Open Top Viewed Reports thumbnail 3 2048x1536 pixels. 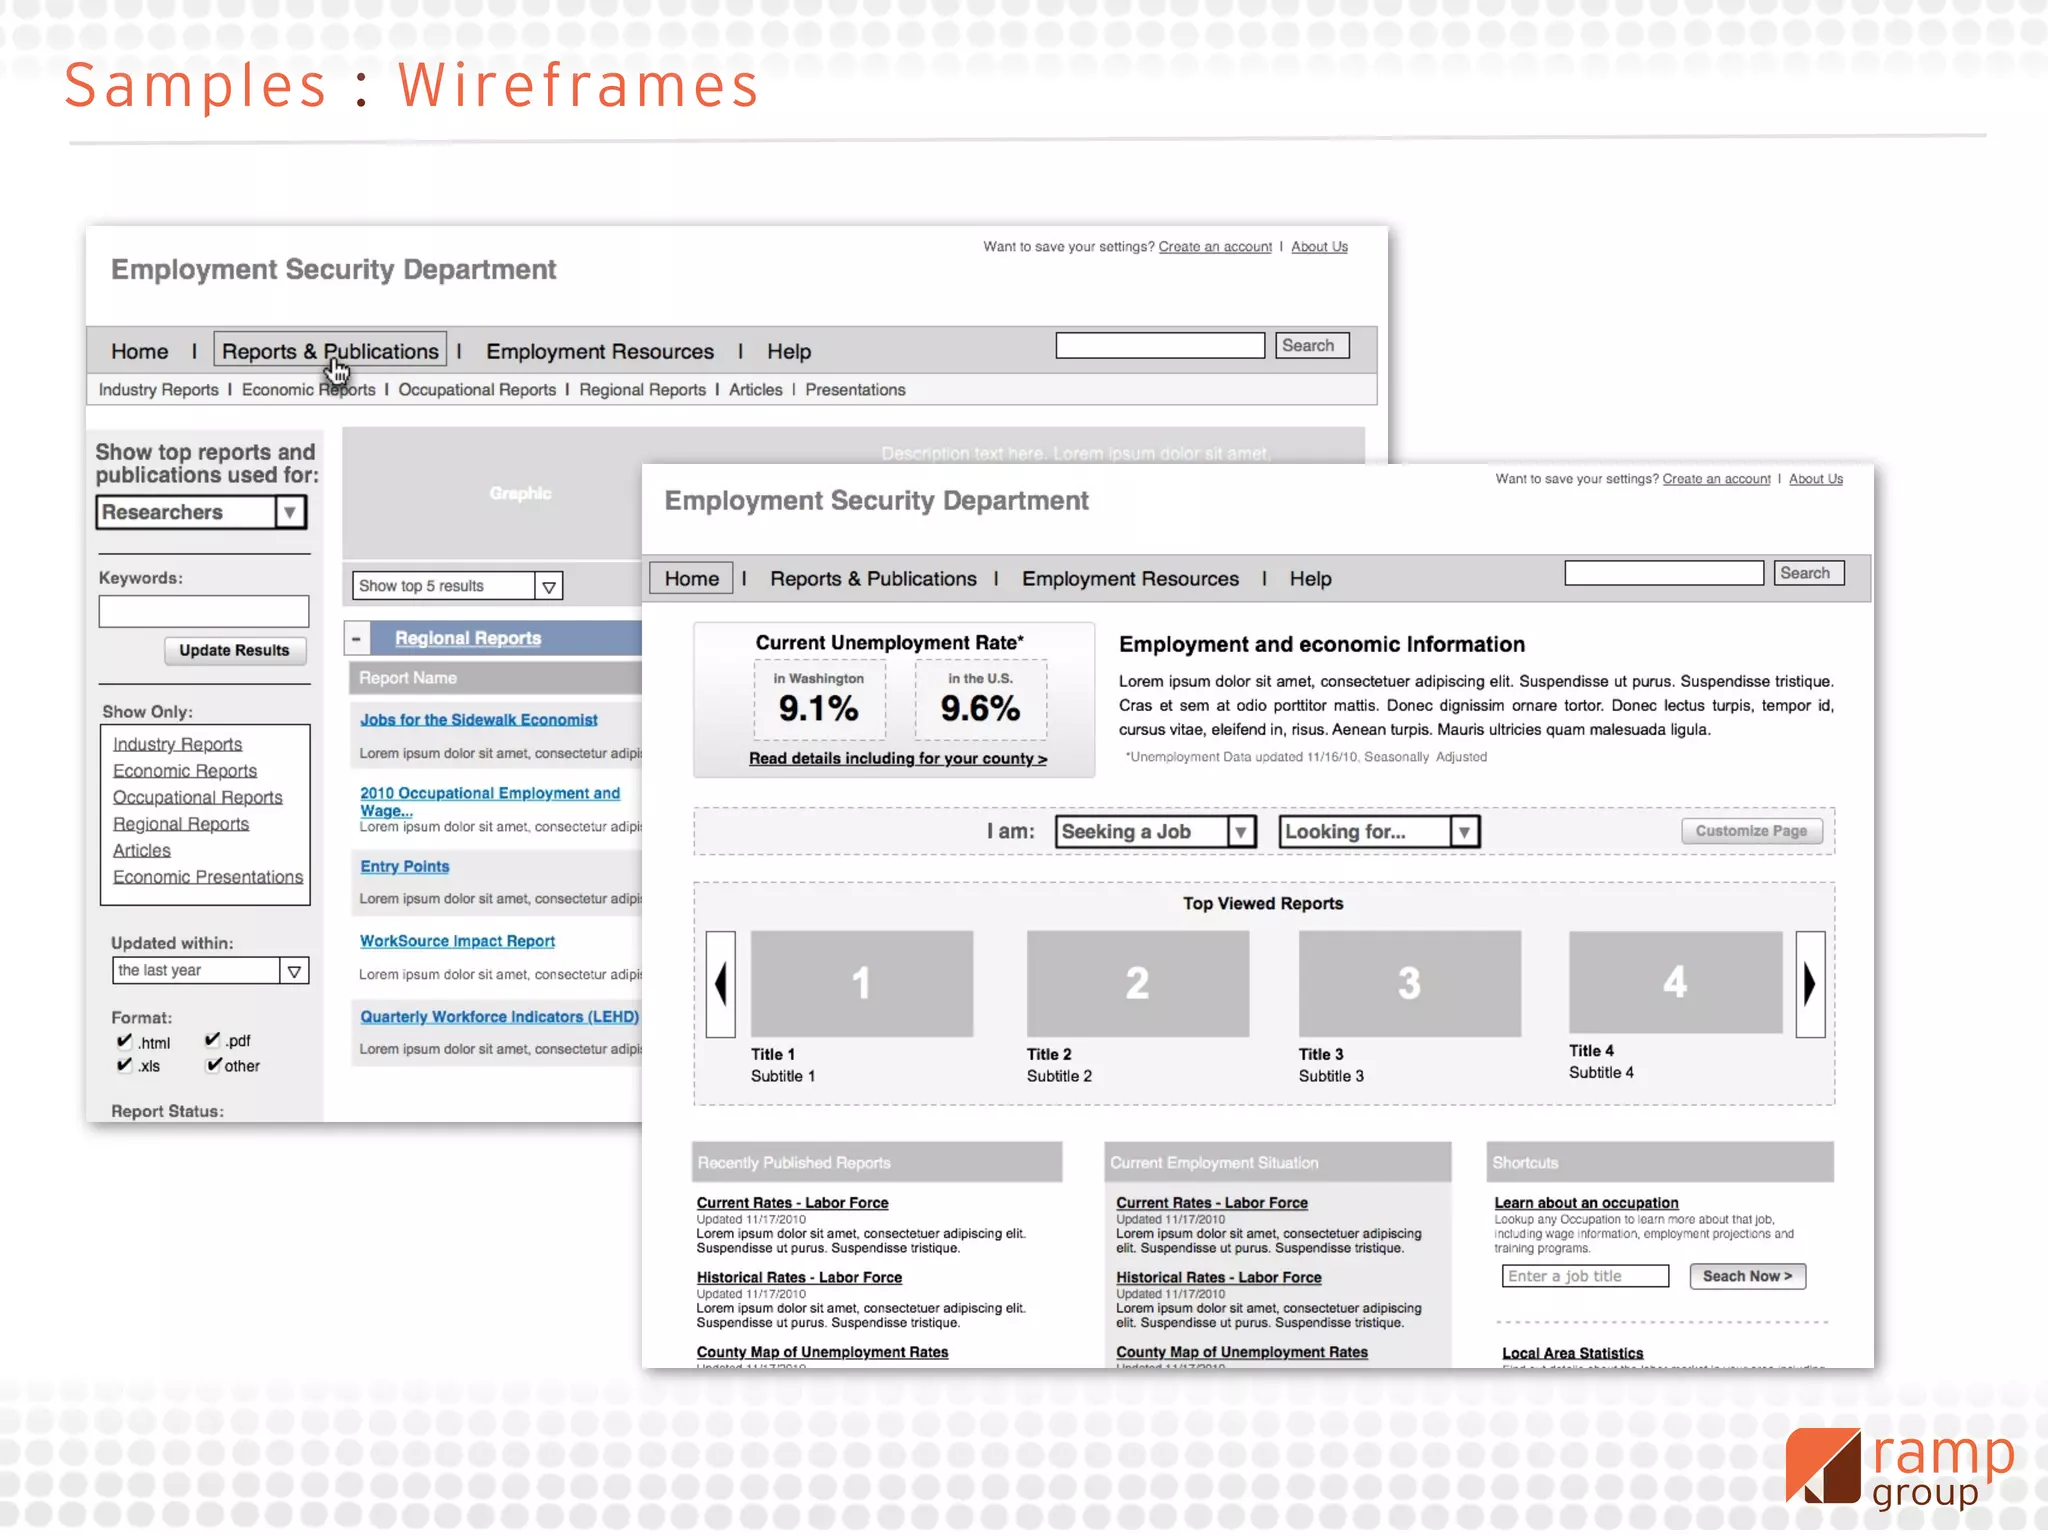click(1410, 984)
